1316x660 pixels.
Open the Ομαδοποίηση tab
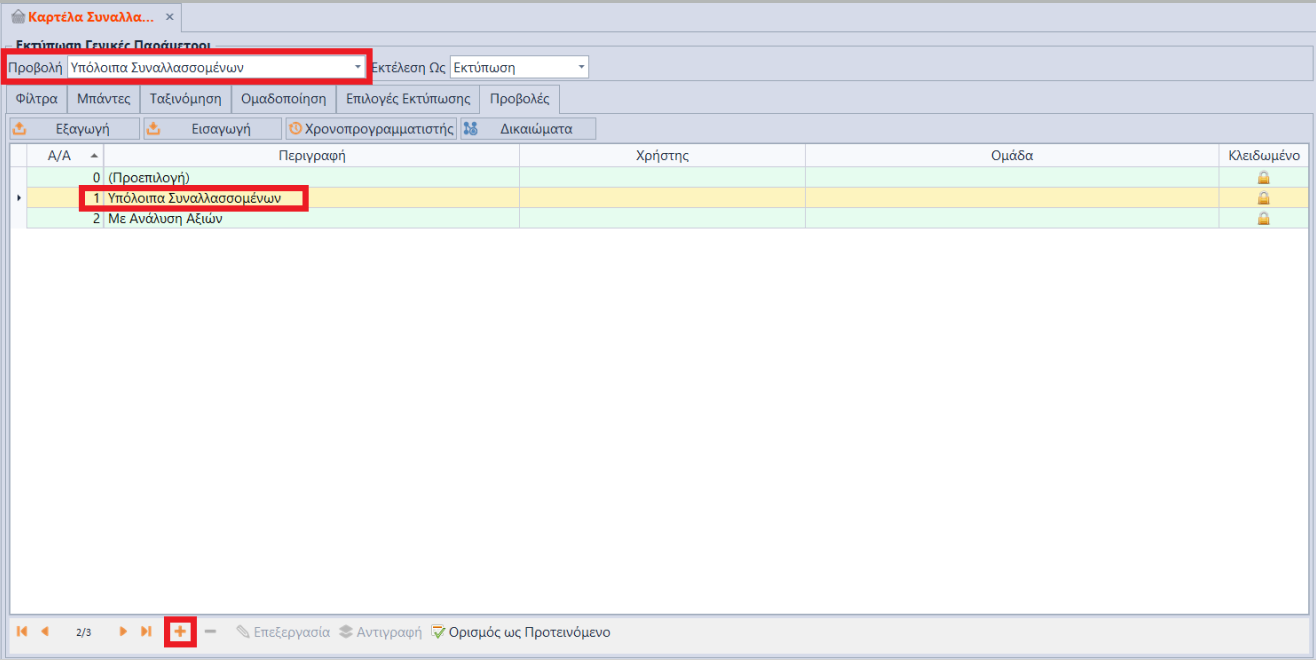tap(283, 99)
